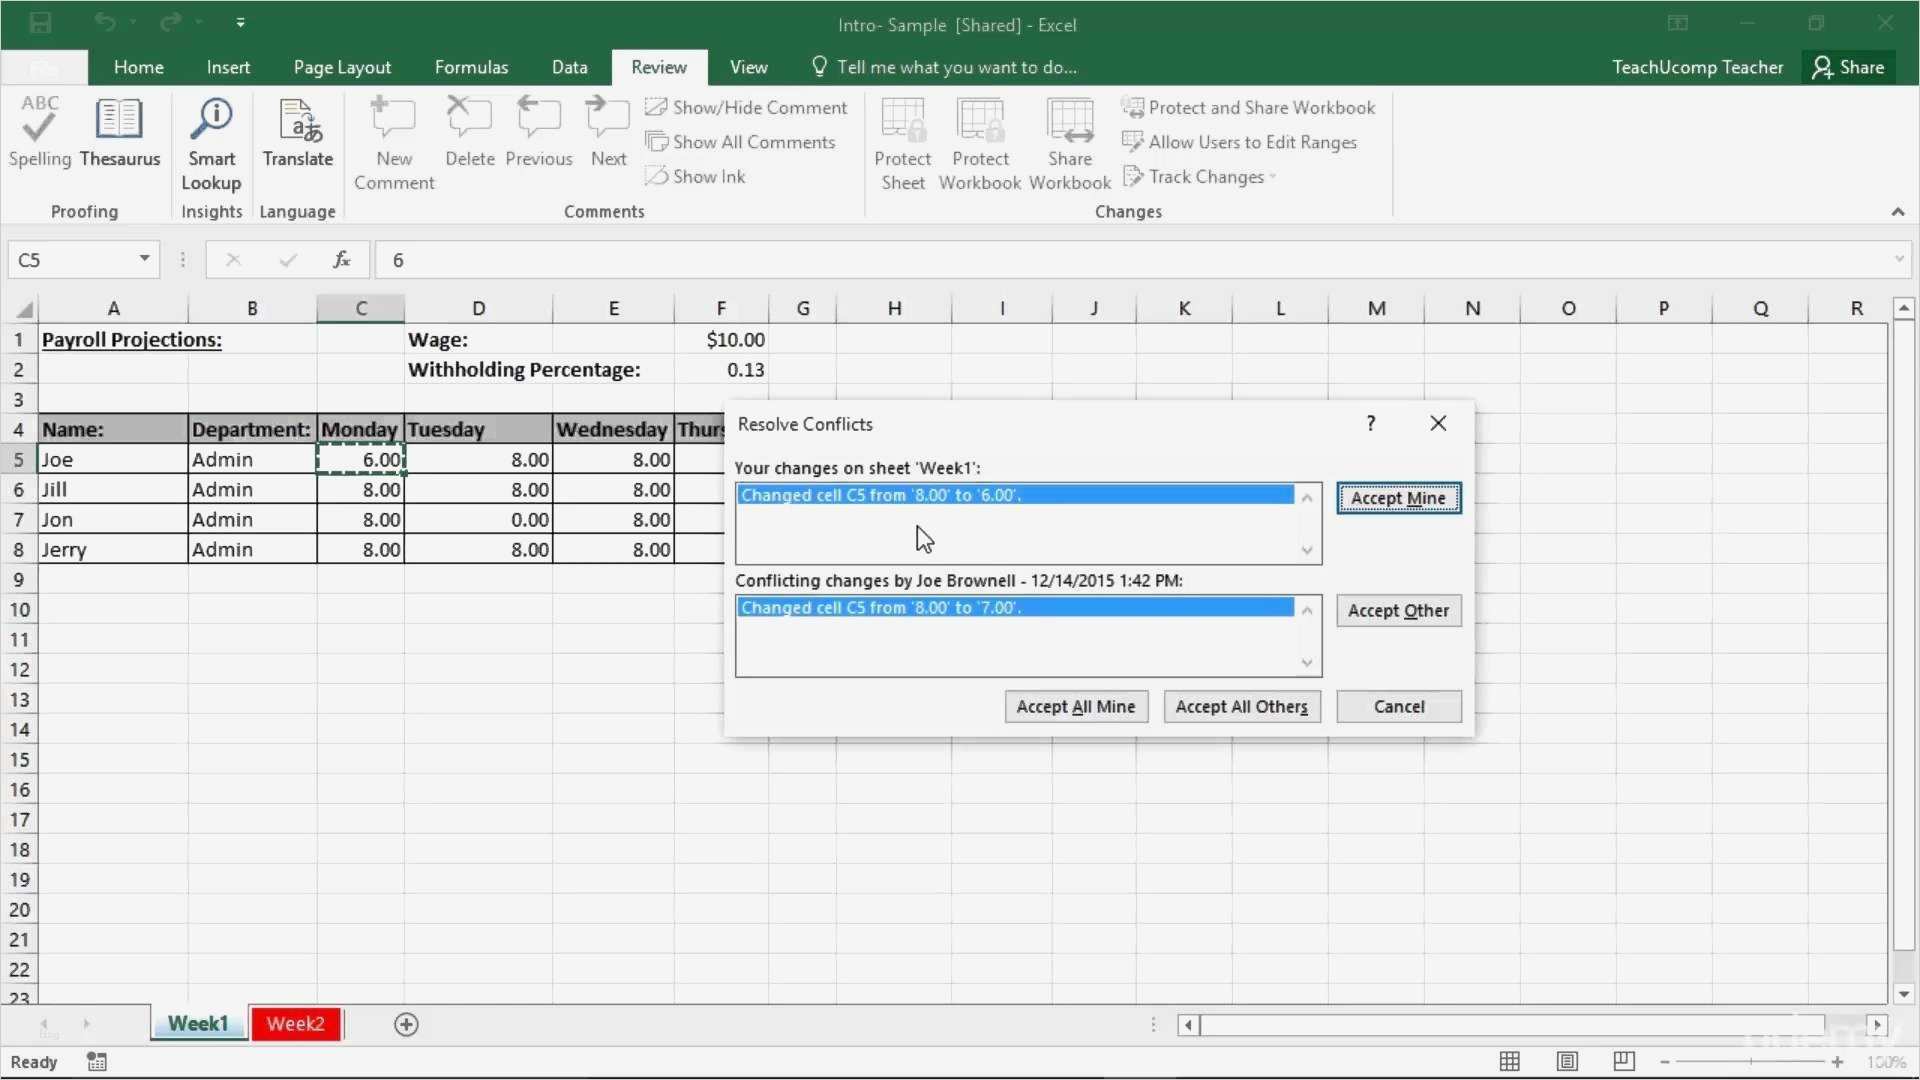The image size is (1920, 1080).
Task: Expand the Name Box dropdown
Action: pos(144,259)
